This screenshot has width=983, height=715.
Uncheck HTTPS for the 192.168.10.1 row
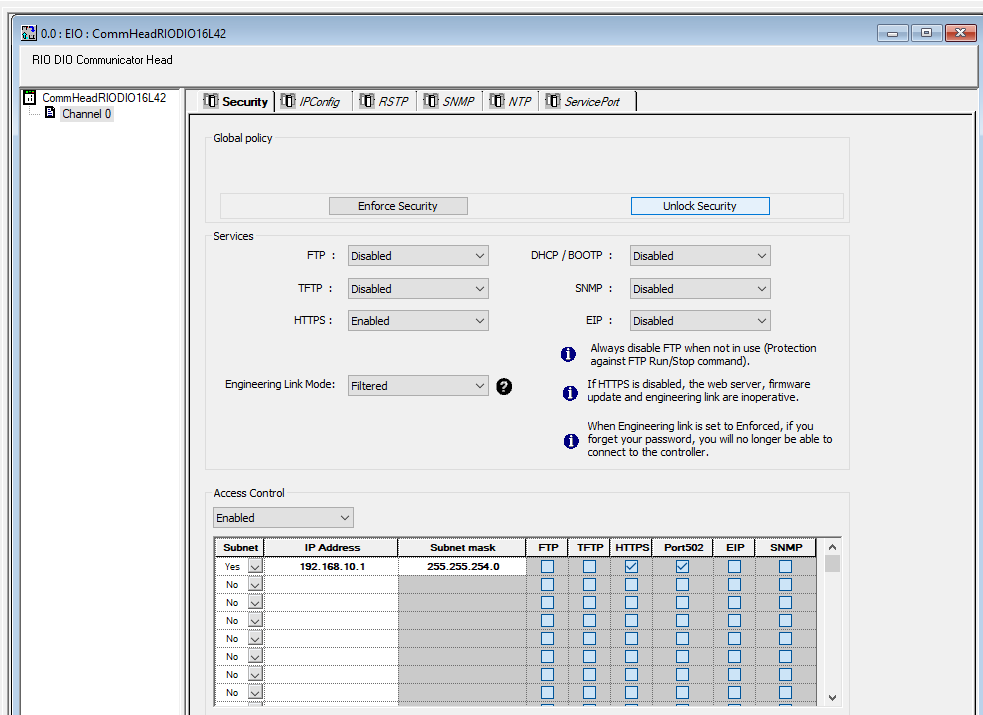pyautogui.click(x=631, y=566)
